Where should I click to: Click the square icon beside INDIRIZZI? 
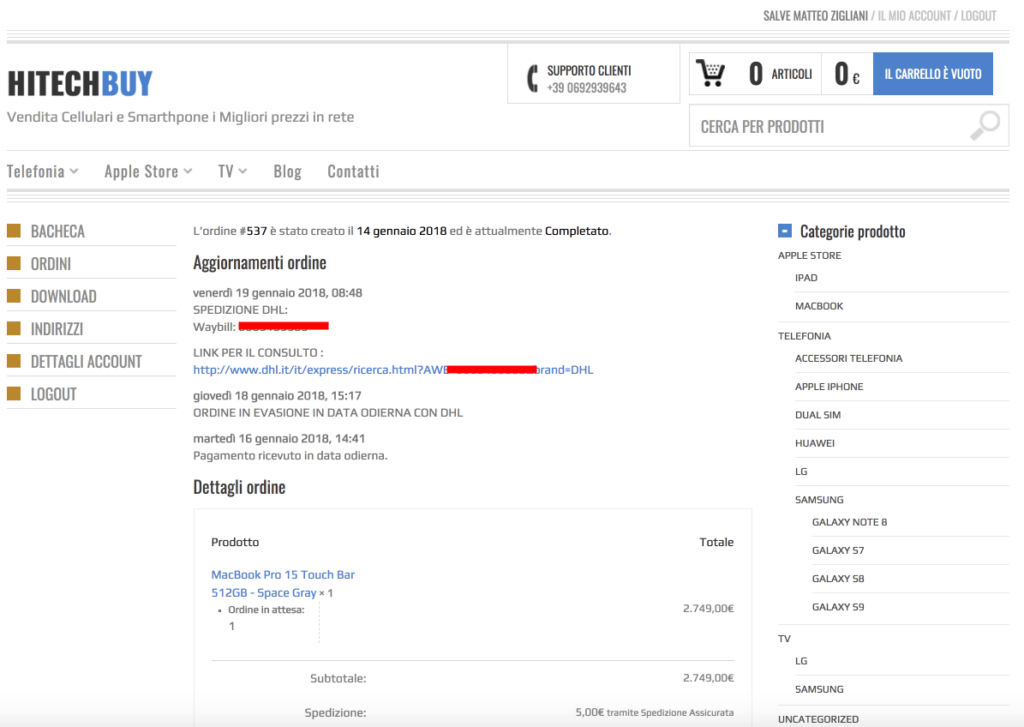[x=14, y=329]
